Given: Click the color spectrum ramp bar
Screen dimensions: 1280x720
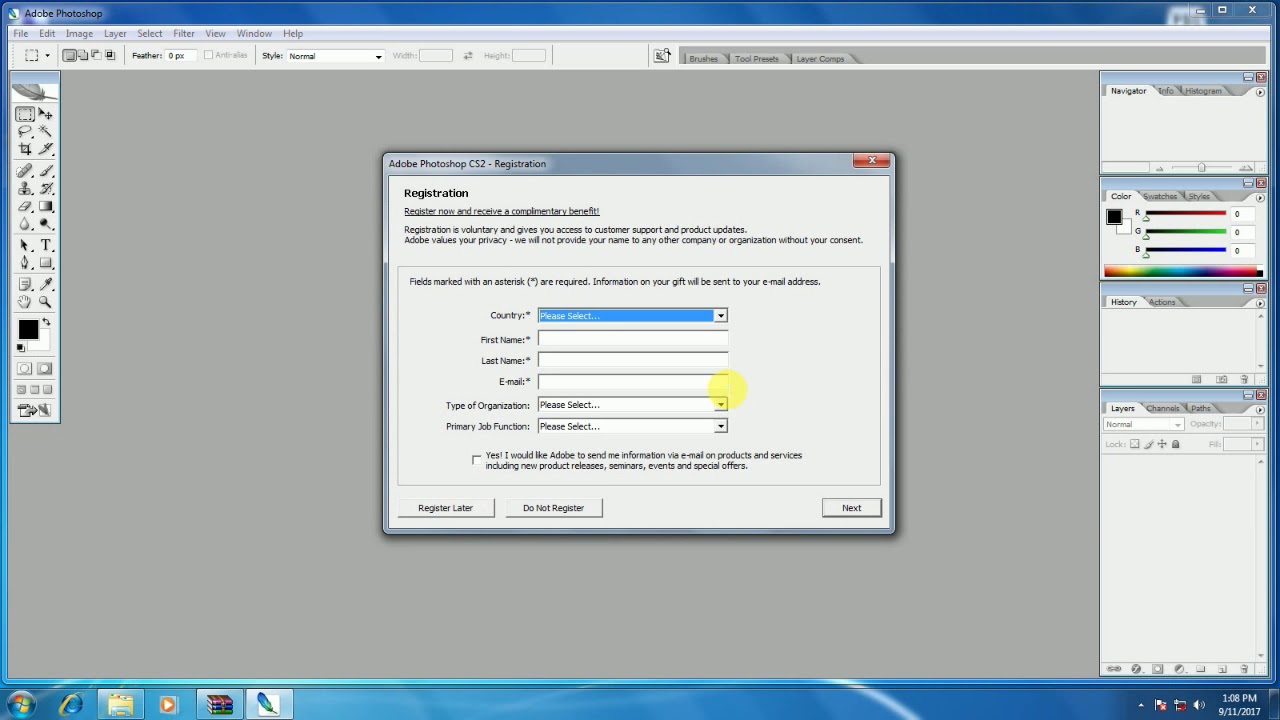Looking at the screenshot, I should click(x=1183, y=271).
